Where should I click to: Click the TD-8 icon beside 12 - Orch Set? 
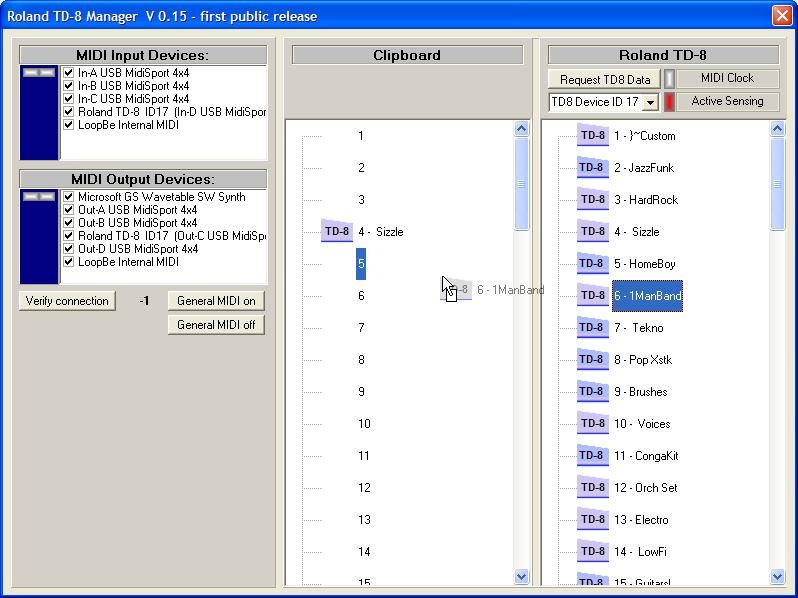[593, 488]
